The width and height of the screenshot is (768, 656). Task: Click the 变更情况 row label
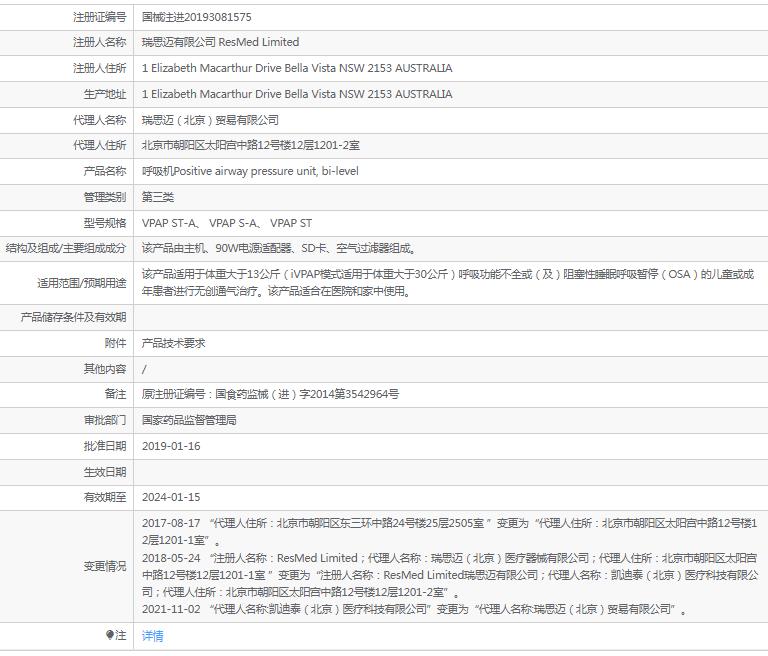click(105, 566)
